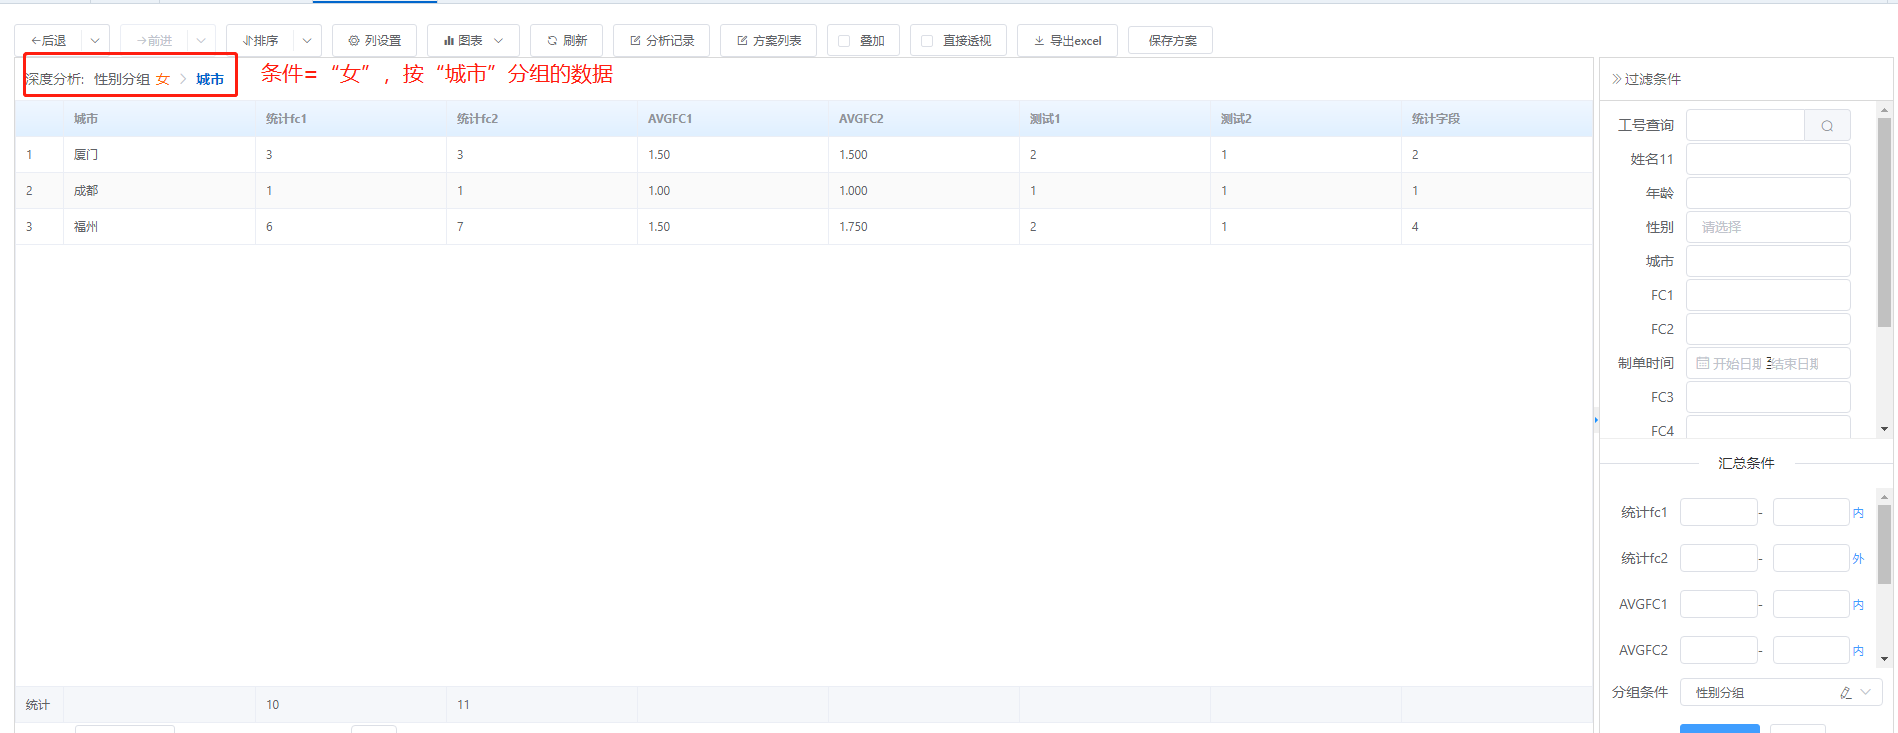1898x733 pixels.
Task: Collapse the 过滤条件 panel via double-arrow icon
Action: pos(1616,79)
